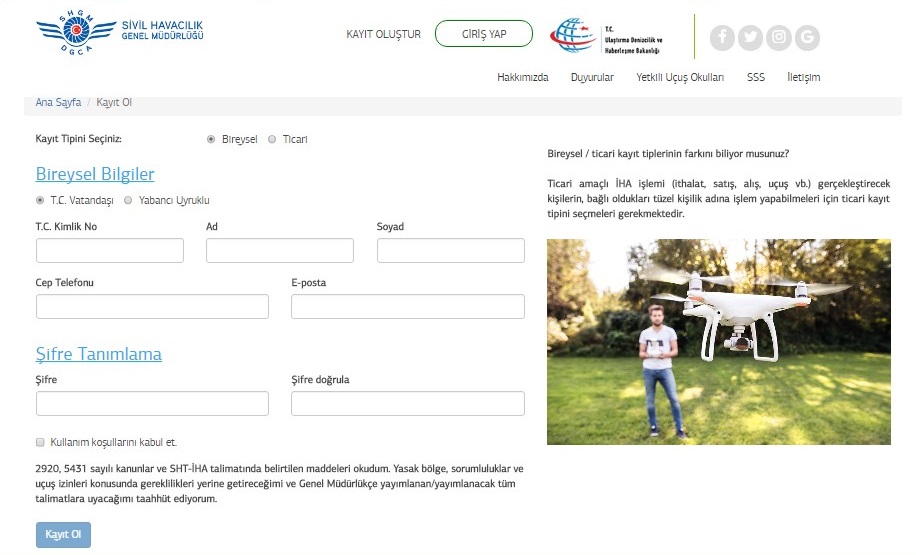Click the drone photo on the right
916x555 pixels.
click(x=718, y=342)
